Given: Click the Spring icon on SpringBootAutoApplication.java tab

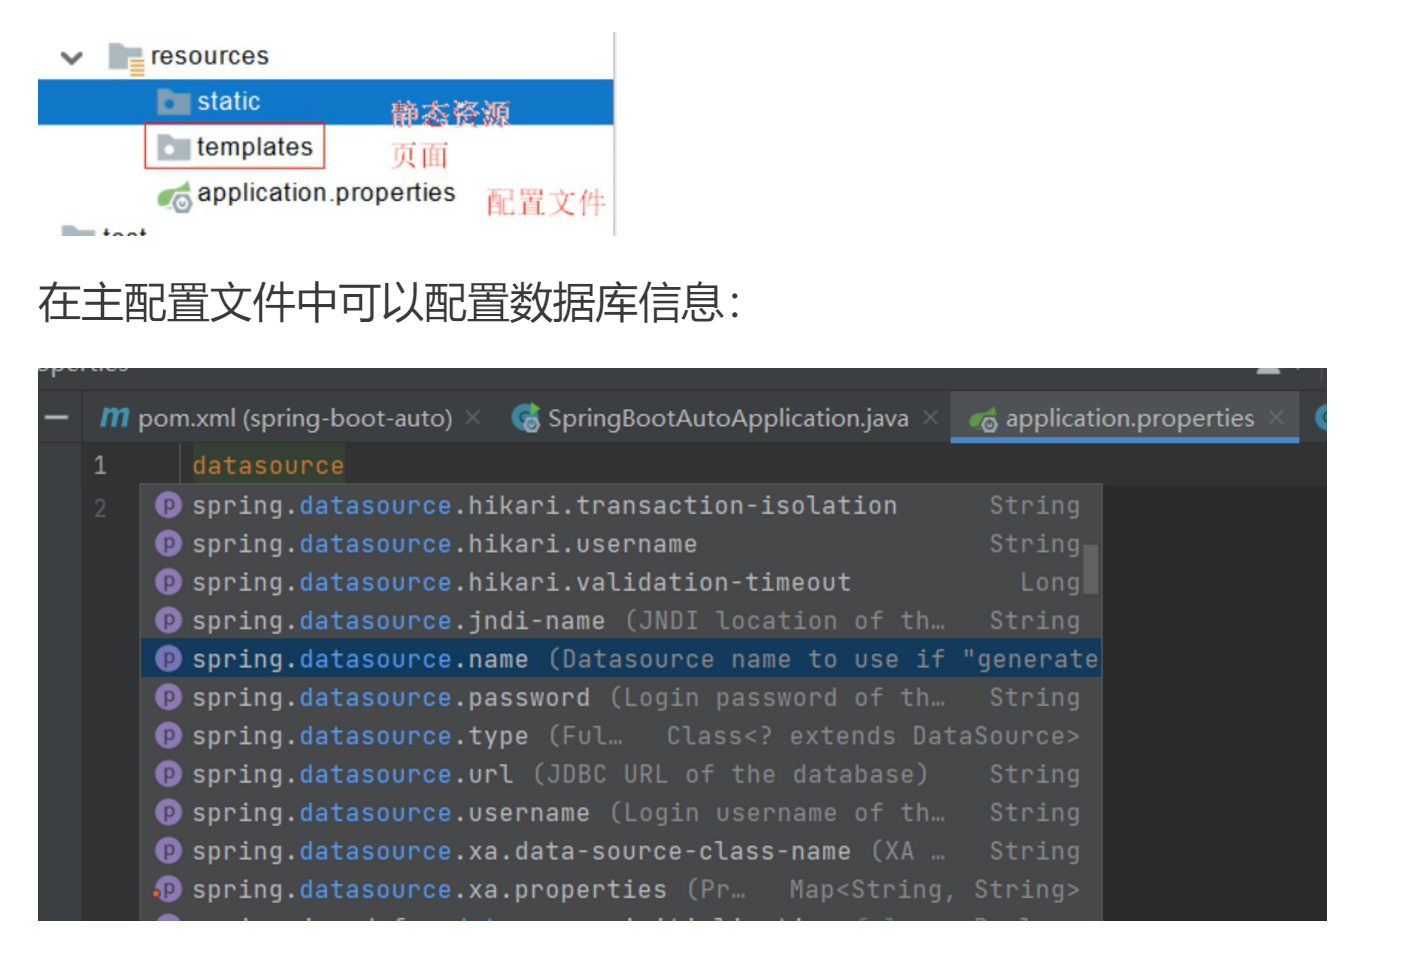Looking at the screenshot, I should [x=524, y=418].
